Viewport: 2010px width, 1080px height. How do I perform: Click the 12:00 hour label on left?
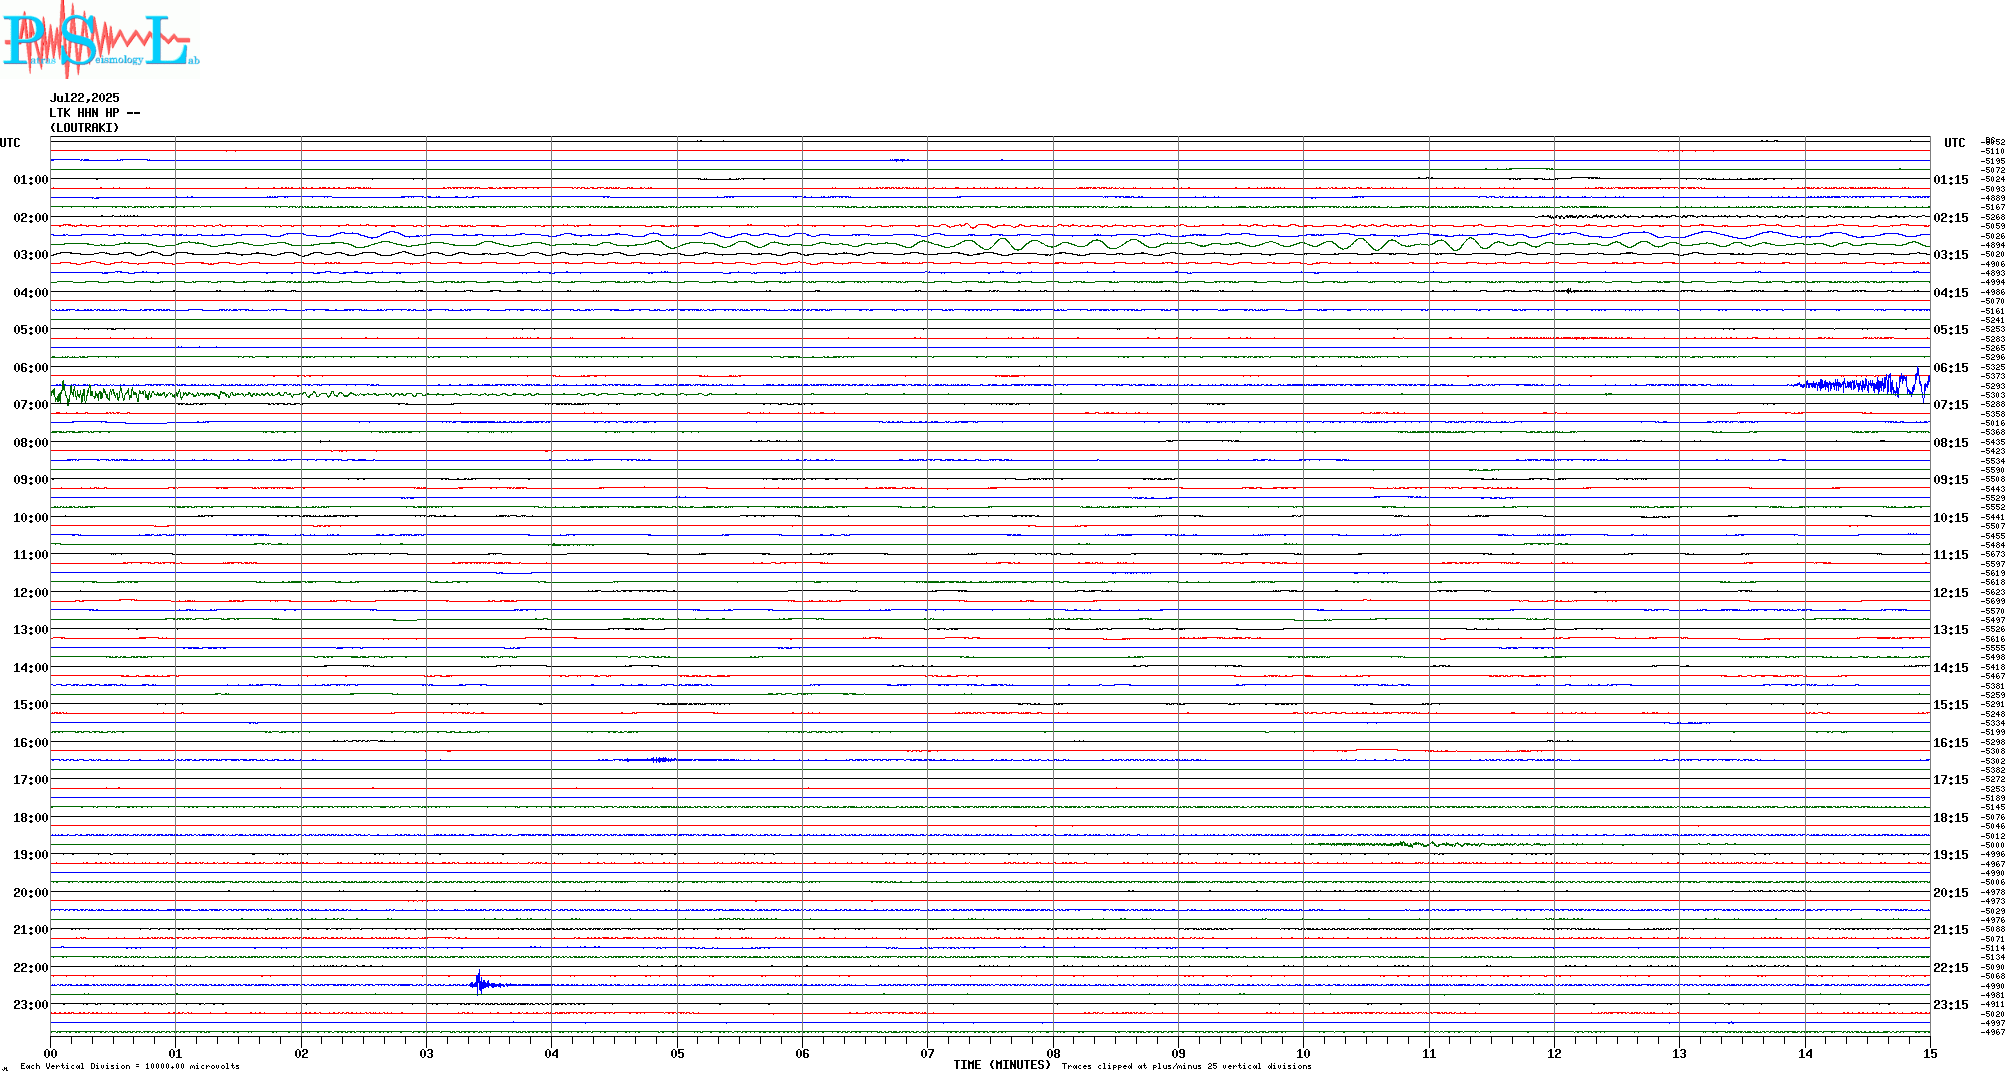coord(31,593)
